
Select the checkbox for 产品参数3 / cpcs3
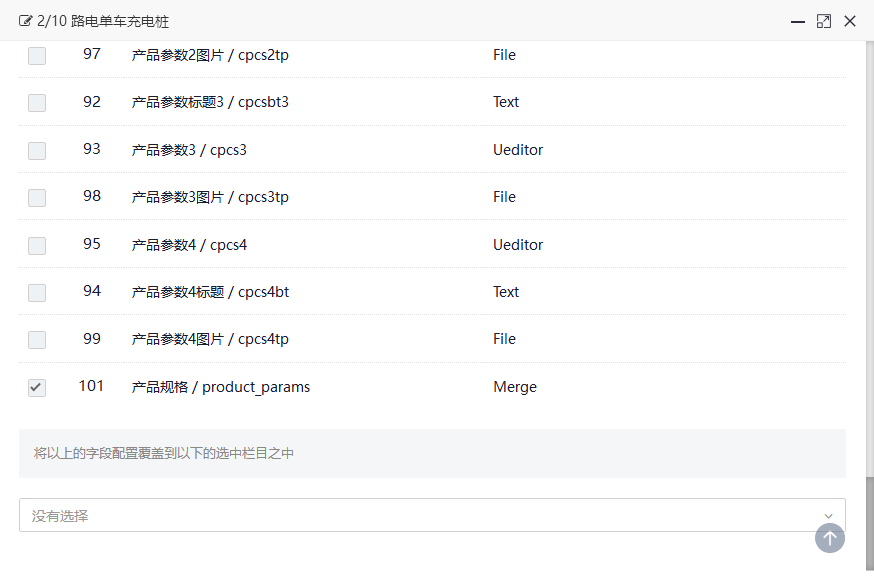click(37, 151)
